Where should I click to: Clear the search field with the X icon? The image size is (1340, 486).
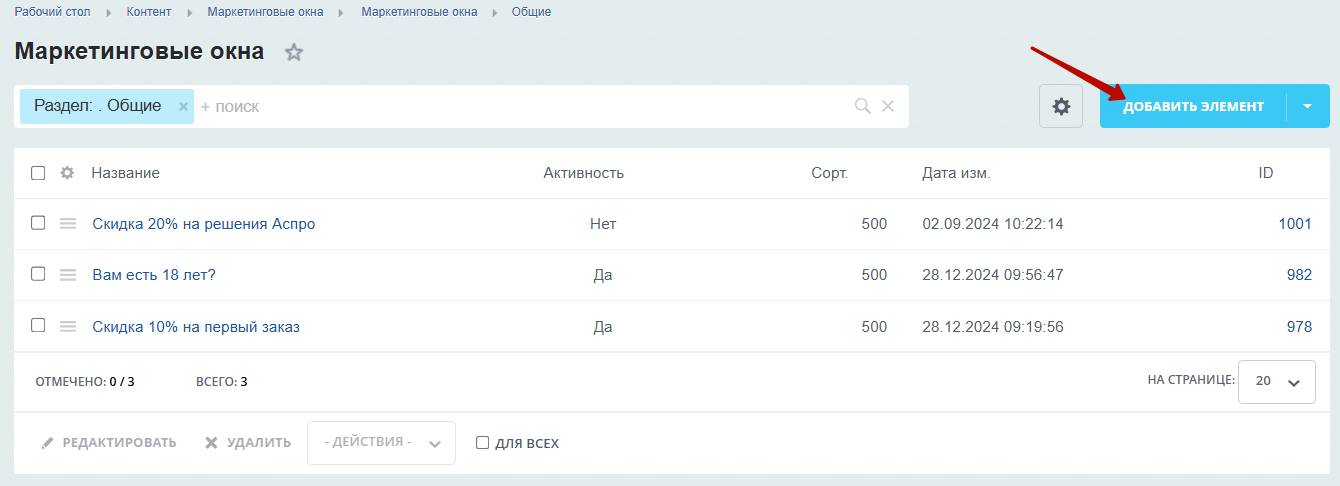(x=887, y=106)
